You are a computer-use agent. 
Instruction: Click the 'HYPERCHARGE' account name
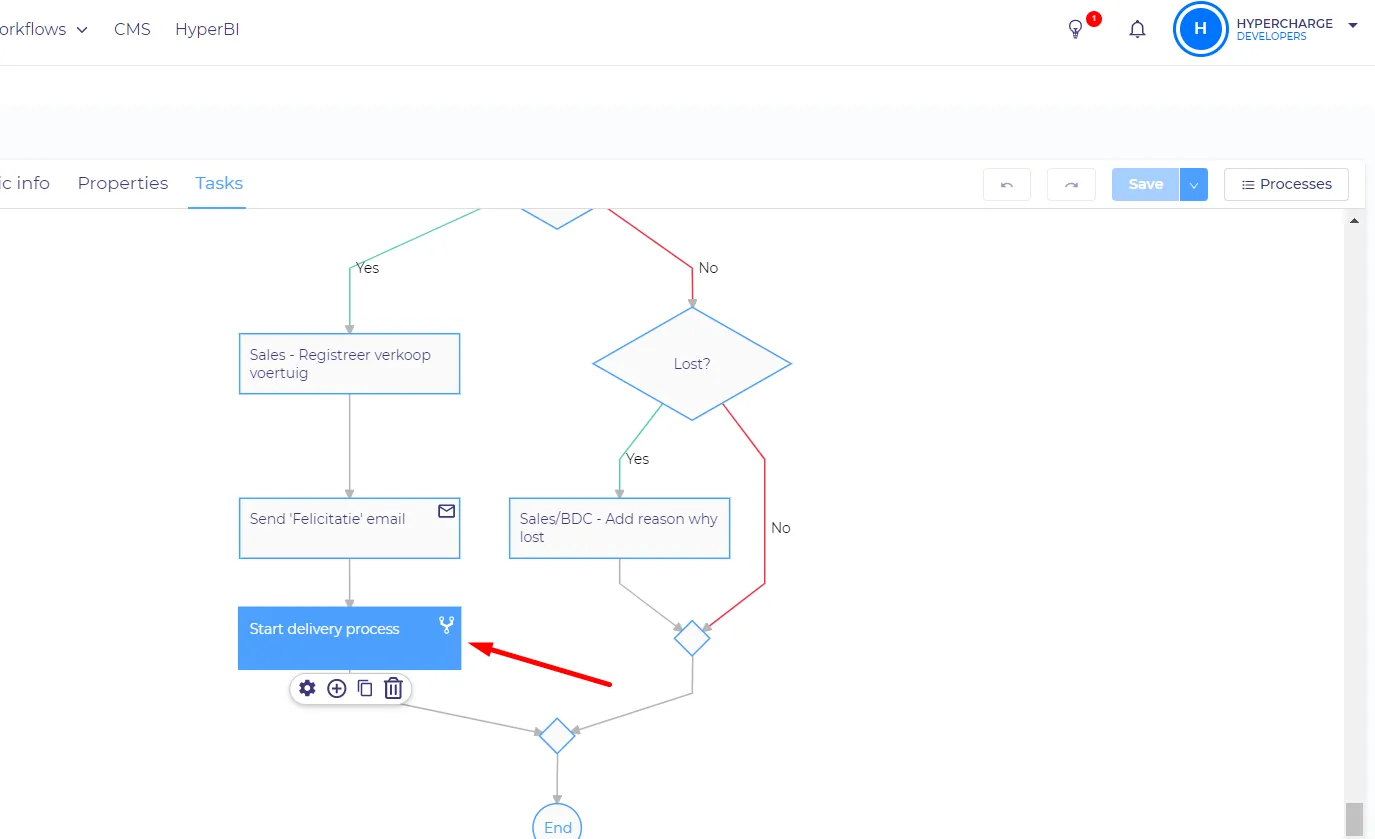pos(1284,24)
